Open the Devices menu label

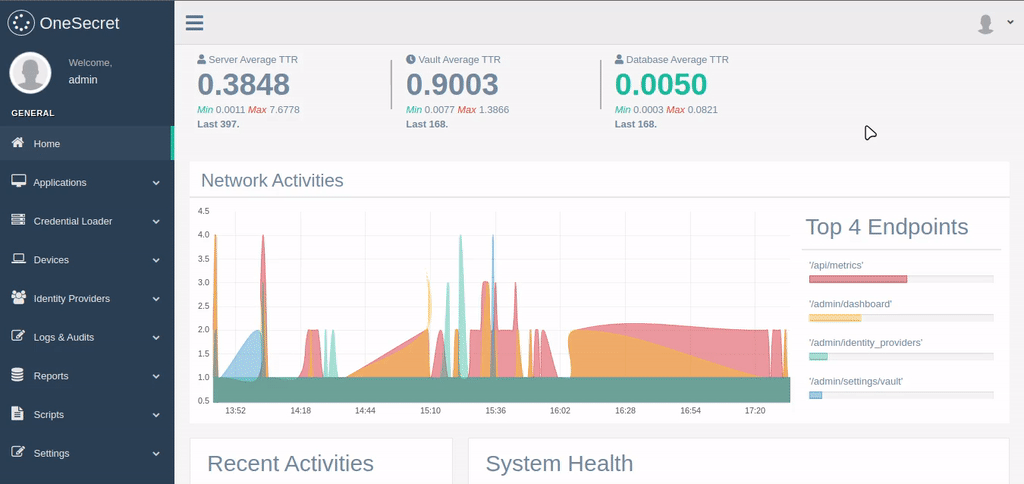[51, 260]
